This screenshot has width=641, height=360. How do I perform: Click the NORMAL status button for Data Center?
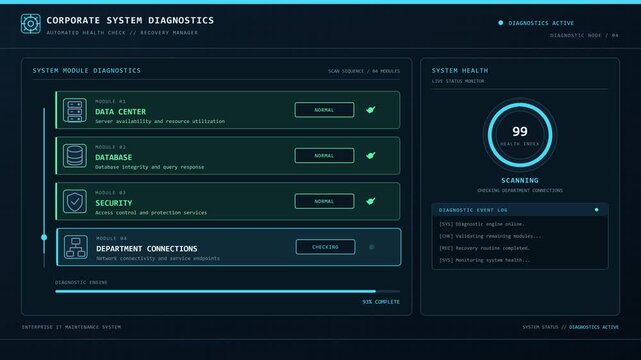[x=324, y=110]
